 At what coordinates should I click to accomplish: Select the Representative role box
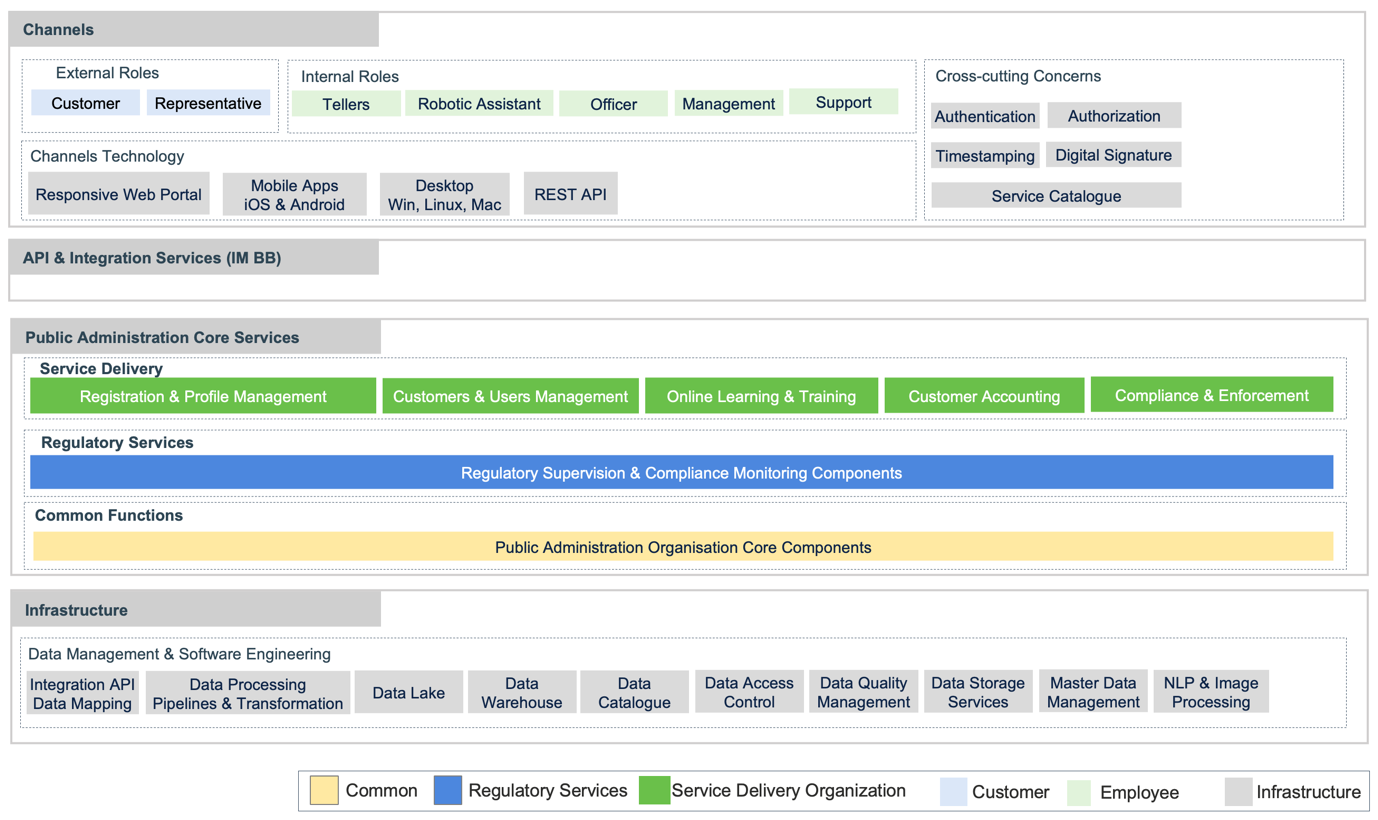[x=208, y=103]
